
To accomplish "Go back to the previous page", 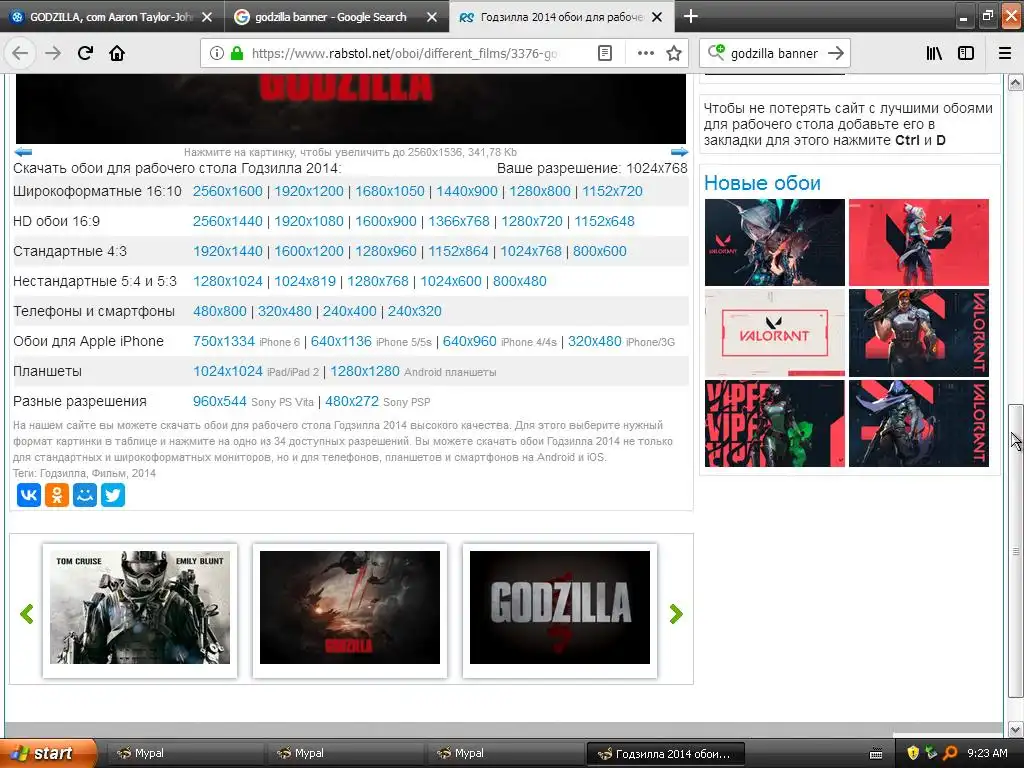I will [x=20, y=53].
